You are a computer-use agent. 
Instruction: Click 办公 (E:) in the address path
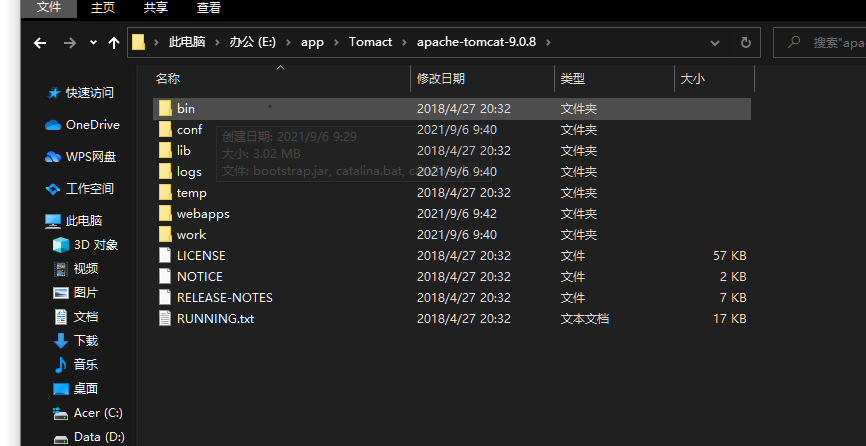point(252,42)
